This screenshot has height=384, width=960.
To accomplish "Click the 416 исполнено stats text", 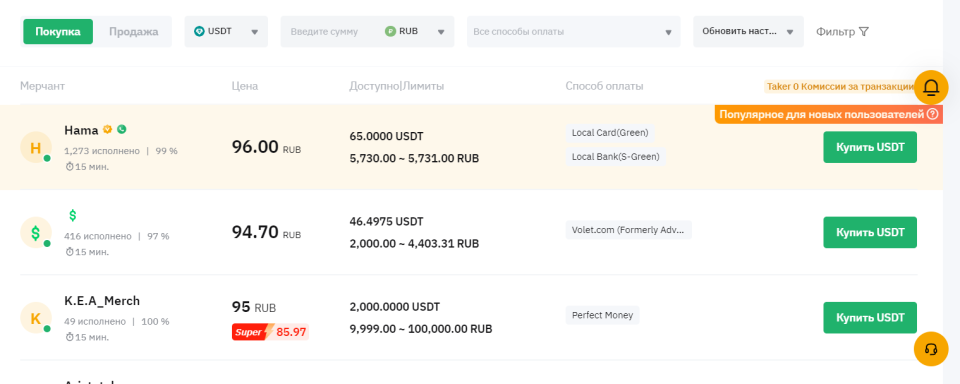I will pyautogui.click(x=98, y=236).
